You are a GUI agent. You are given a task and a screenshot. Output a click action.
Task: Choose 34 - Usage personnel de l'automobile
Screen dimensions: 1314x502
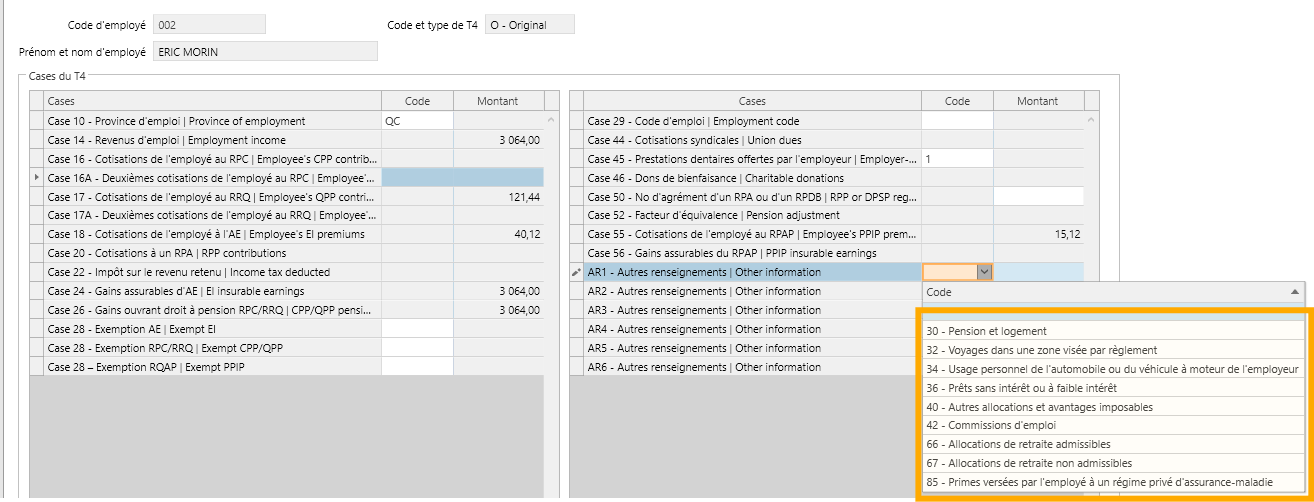tap(1114, 369)
